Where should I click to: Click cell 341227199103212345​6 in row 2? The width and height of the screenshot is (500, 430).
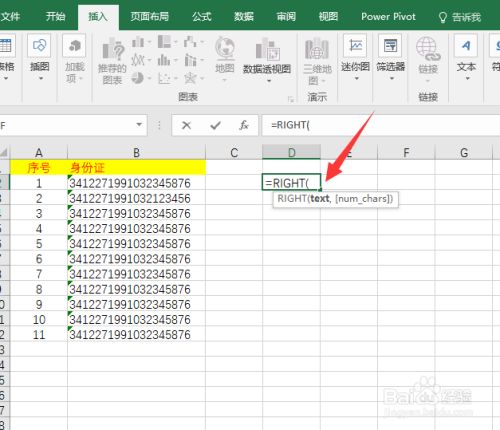coord(136,198)
